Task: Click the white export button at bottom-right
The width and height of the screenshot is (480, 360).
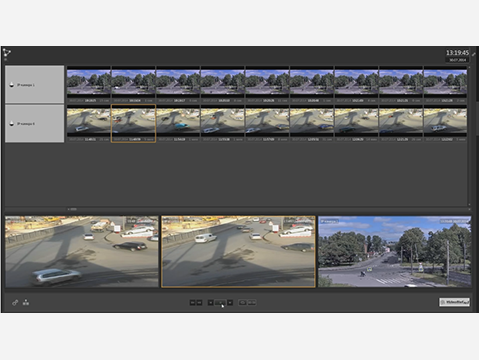Action: tap(454, 302)
